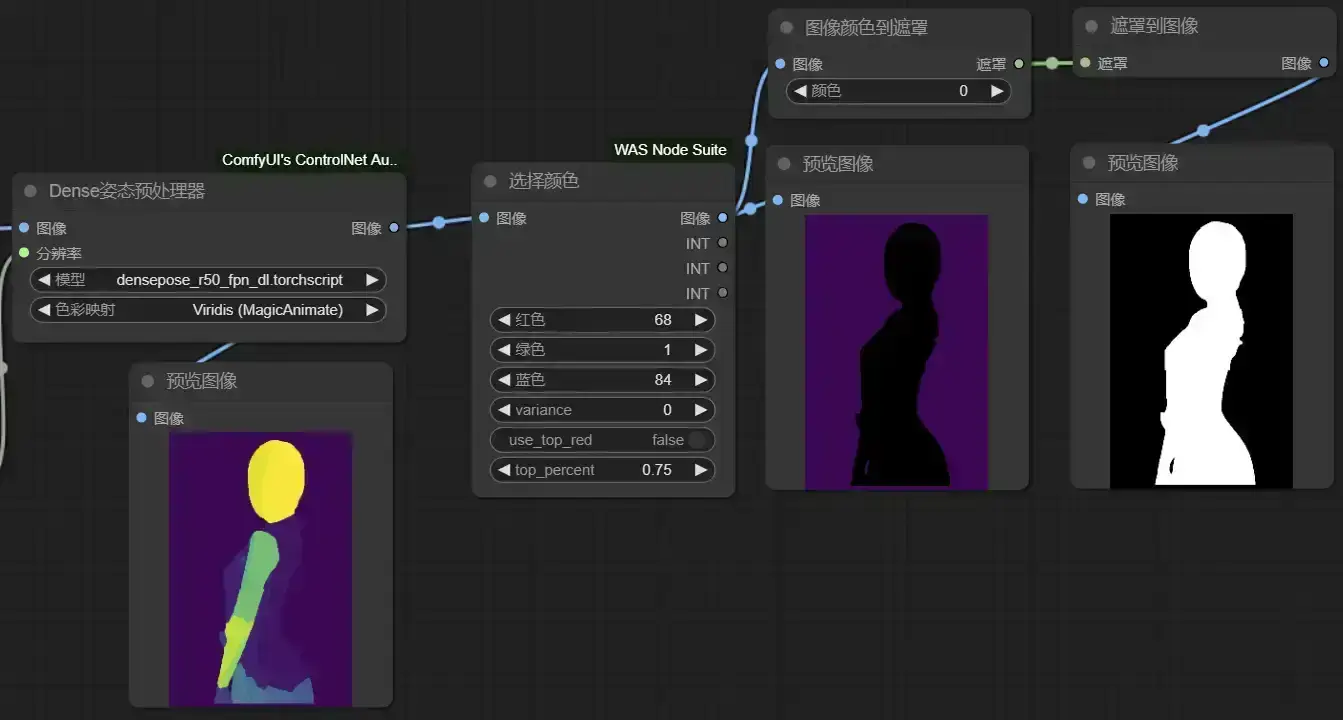This screenshot has height=720, width=1343.
Task: Open the 模型 densepose_r50_fpn_dl.torchscript combo
Action: [209, 280]
